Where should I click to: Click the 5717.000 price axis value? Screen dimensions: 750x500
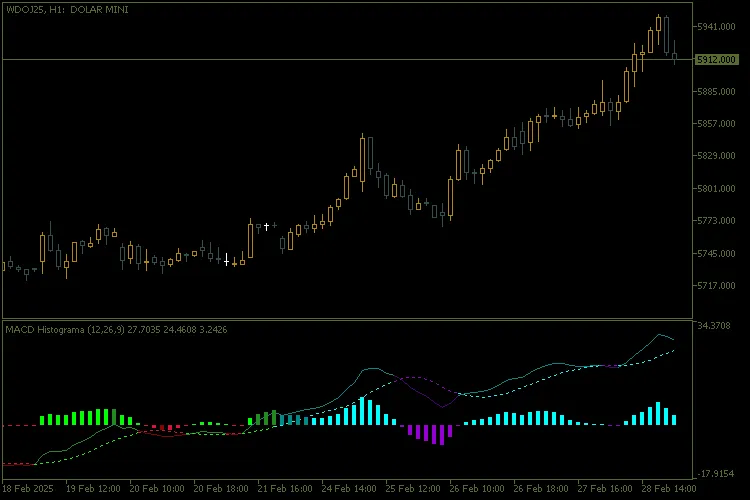tap(716, 286)
